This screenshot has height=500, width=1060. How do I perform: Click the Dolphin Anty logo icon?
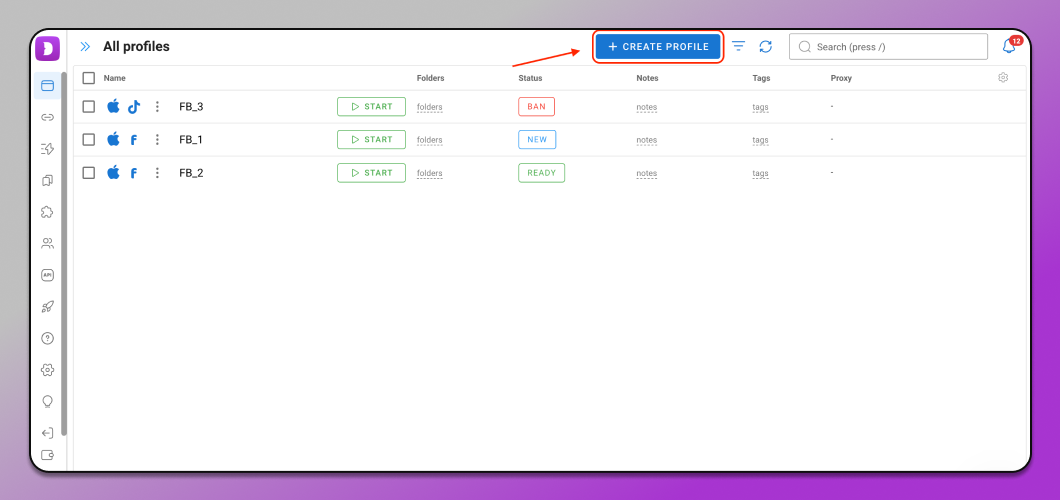coord(47,48)
